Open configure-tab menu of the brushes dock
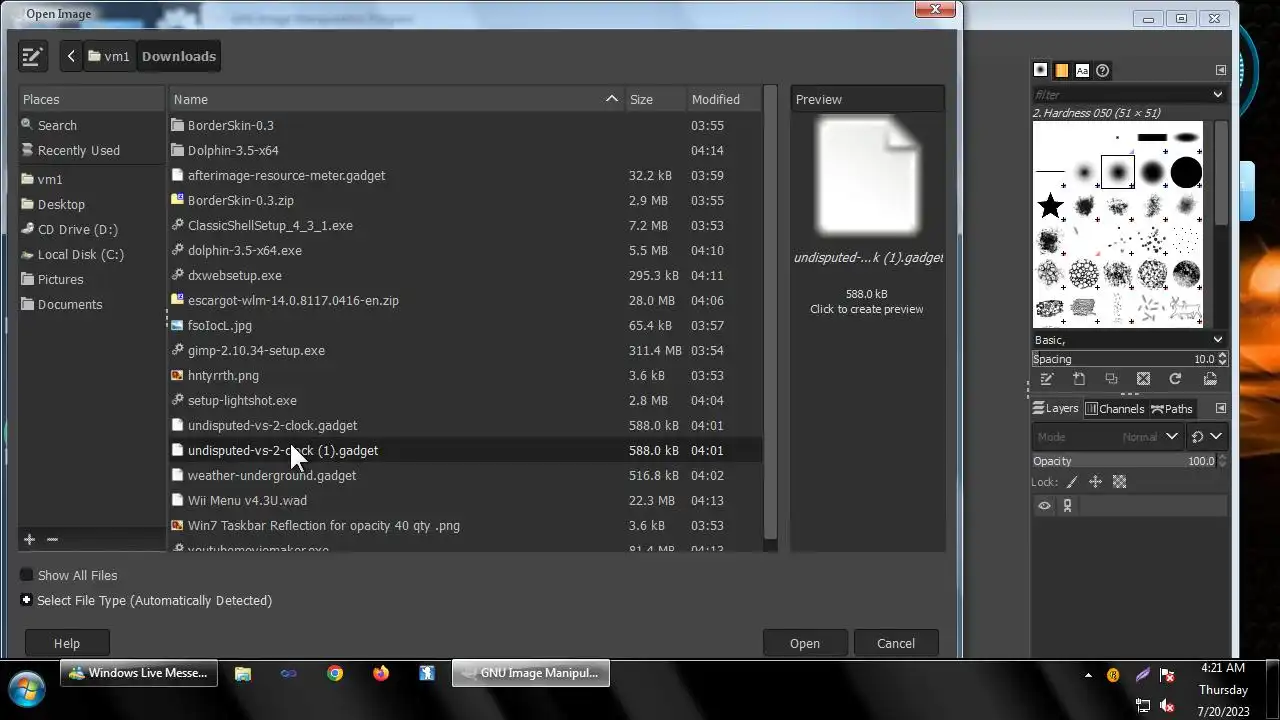Image resolution: width=1280 pixels, height=720 pixels. tap(1220, 70)
